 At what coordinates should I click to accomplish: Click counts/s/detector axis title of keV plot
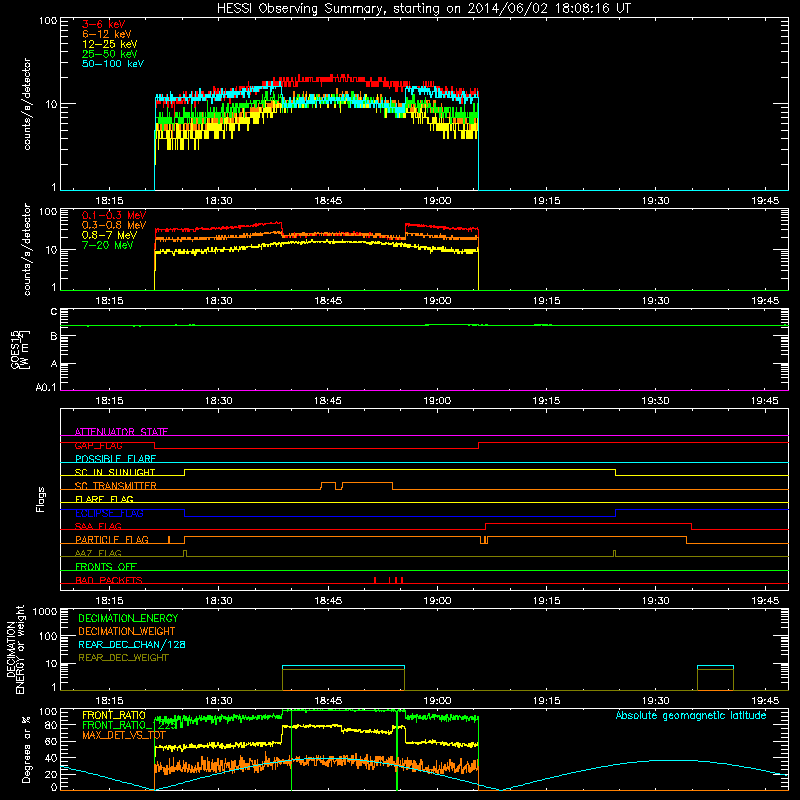click(x=27, y=104)
